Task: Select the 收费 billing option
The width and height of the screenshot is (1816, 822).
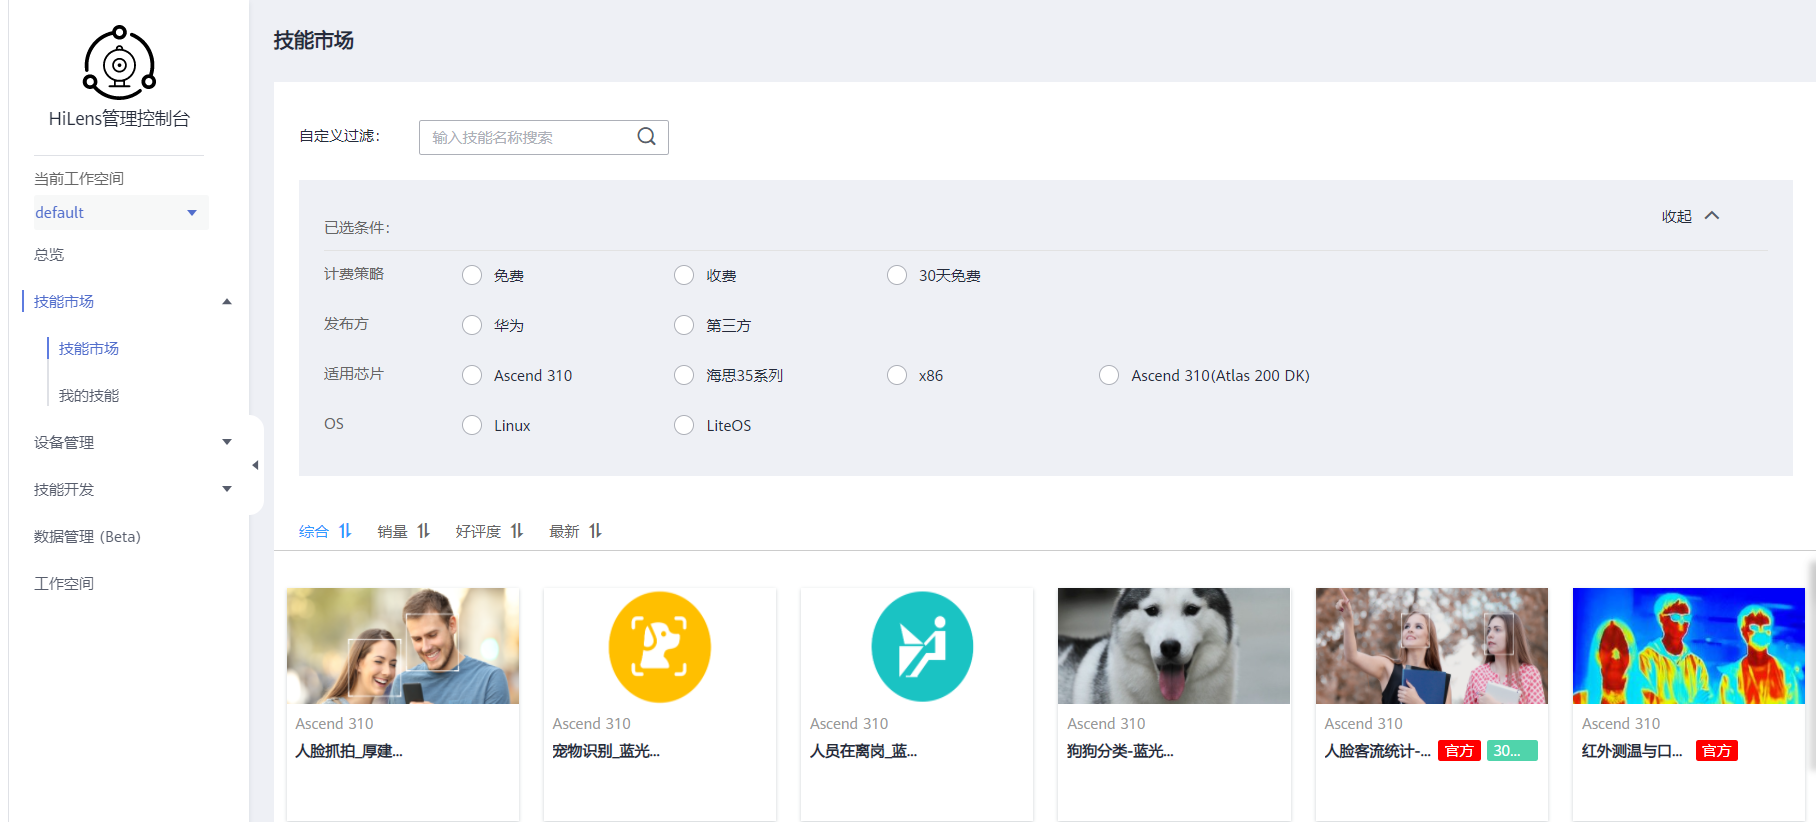Action: tap(684, 275)
